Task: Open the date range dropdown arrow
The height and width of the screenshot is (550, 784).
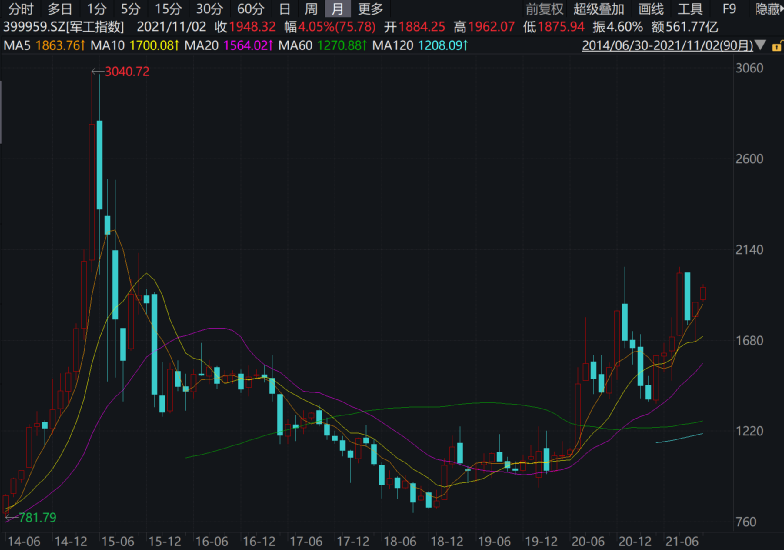Action: click(x=762, y=46)
